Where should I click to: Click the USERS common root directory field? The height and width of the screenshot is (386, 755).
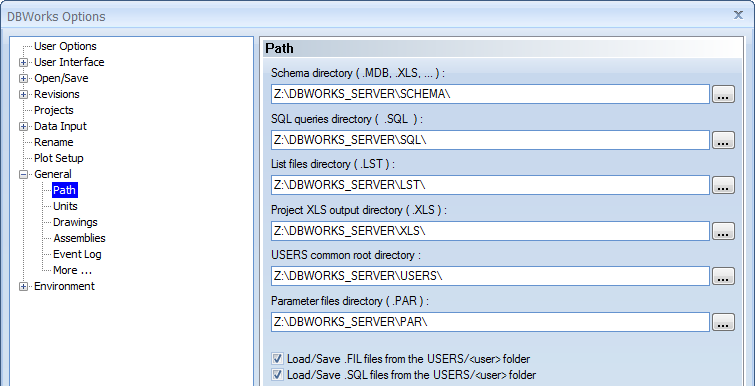click(x=490, y=276)
